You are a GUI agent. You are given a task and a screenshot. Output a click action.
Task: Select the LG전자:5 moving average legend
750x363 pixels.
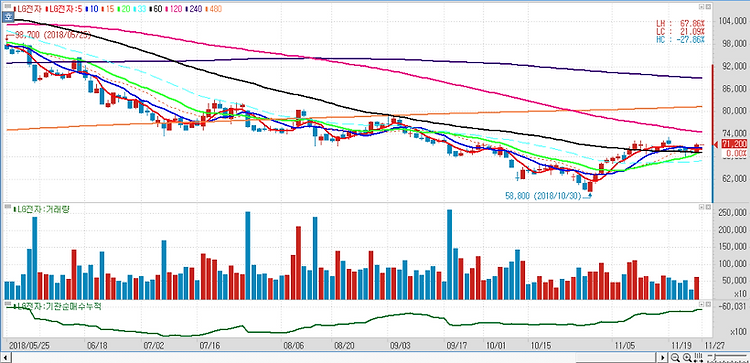click(x=64, y=9)
